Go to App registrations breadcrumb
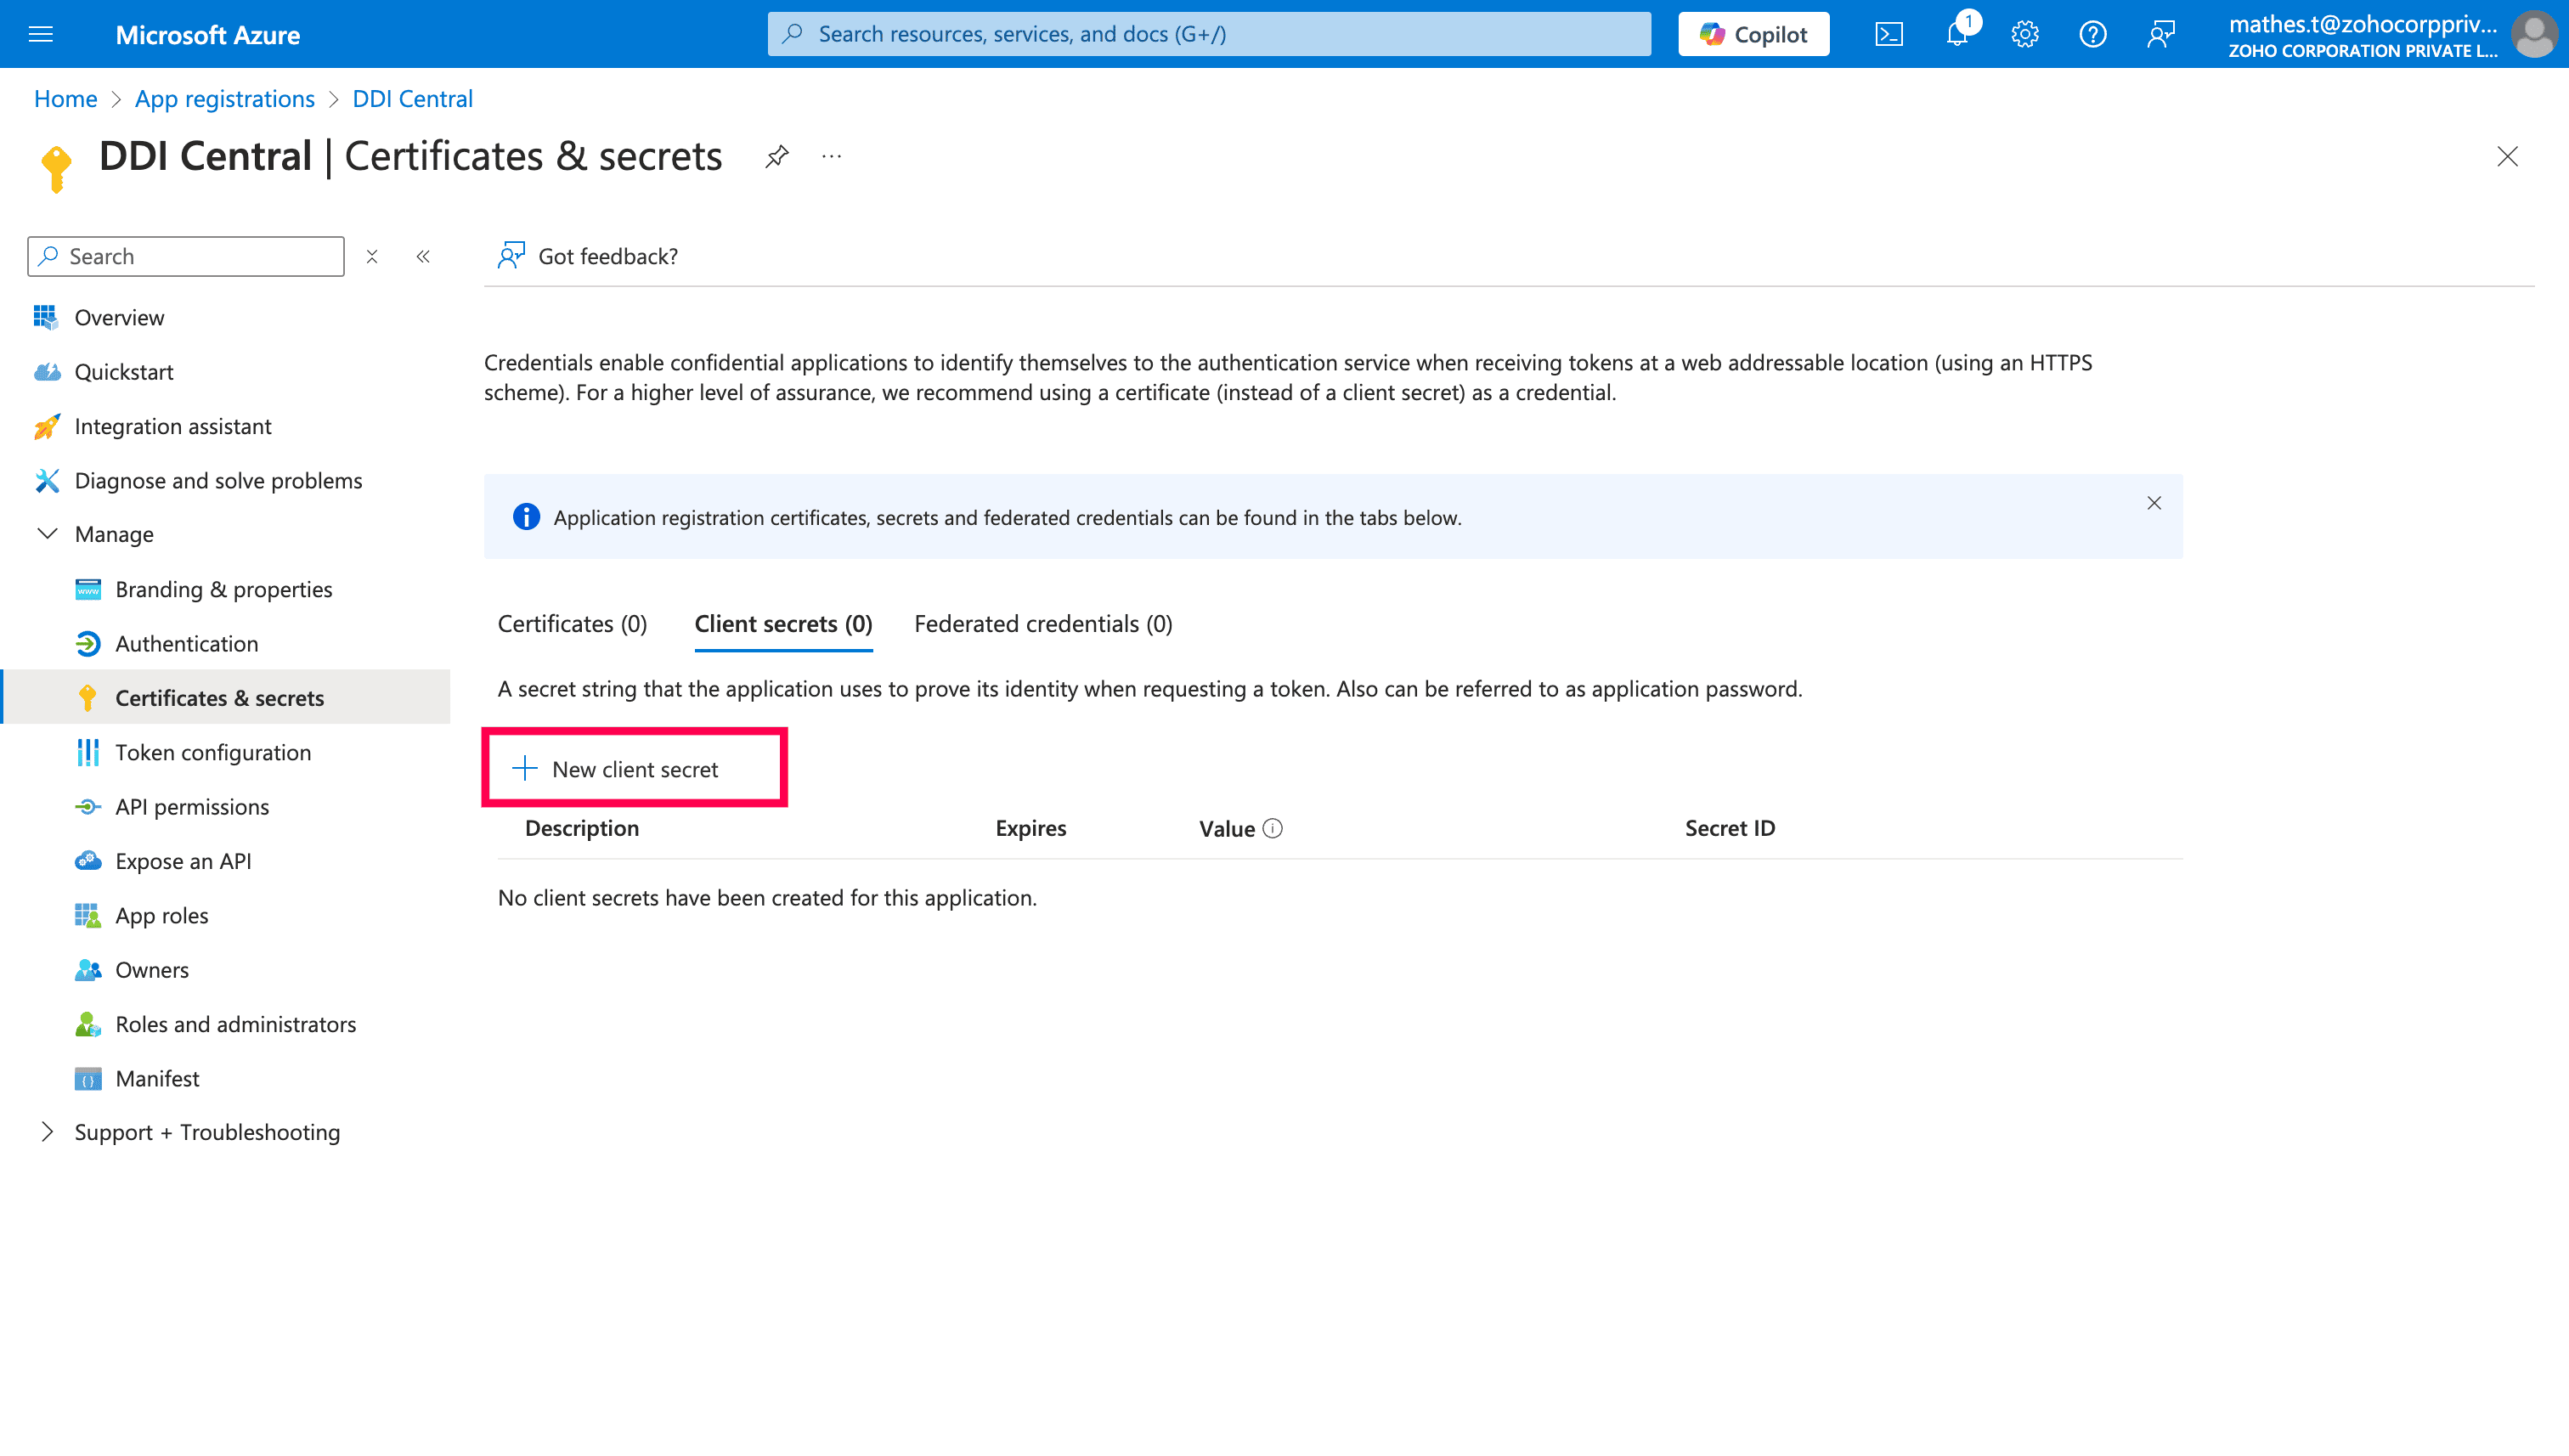Image resolution: width=2569 pixels, height=1456 pixels. pyautogui.click(x=225, y=99)
